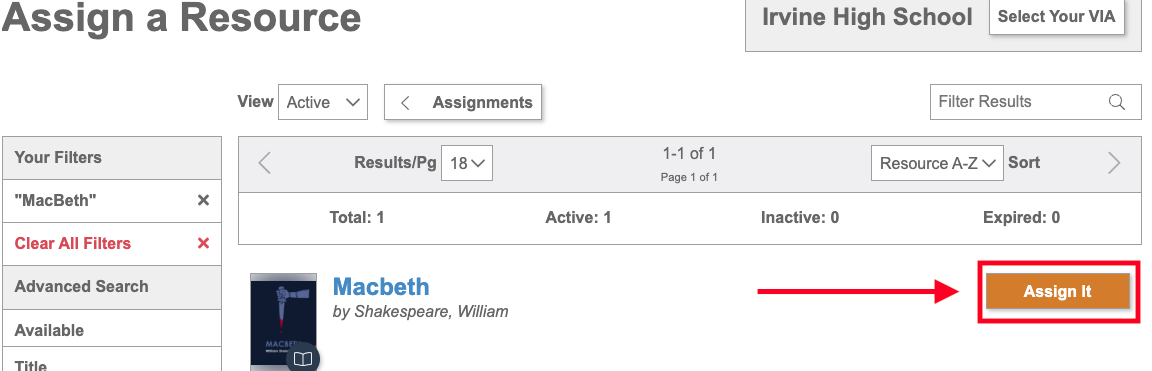Image resolution: width=1152 pixels, height=371 pixels.
Task: Open the Resource A-Z sort dropdown
Action: pos(937,163)
